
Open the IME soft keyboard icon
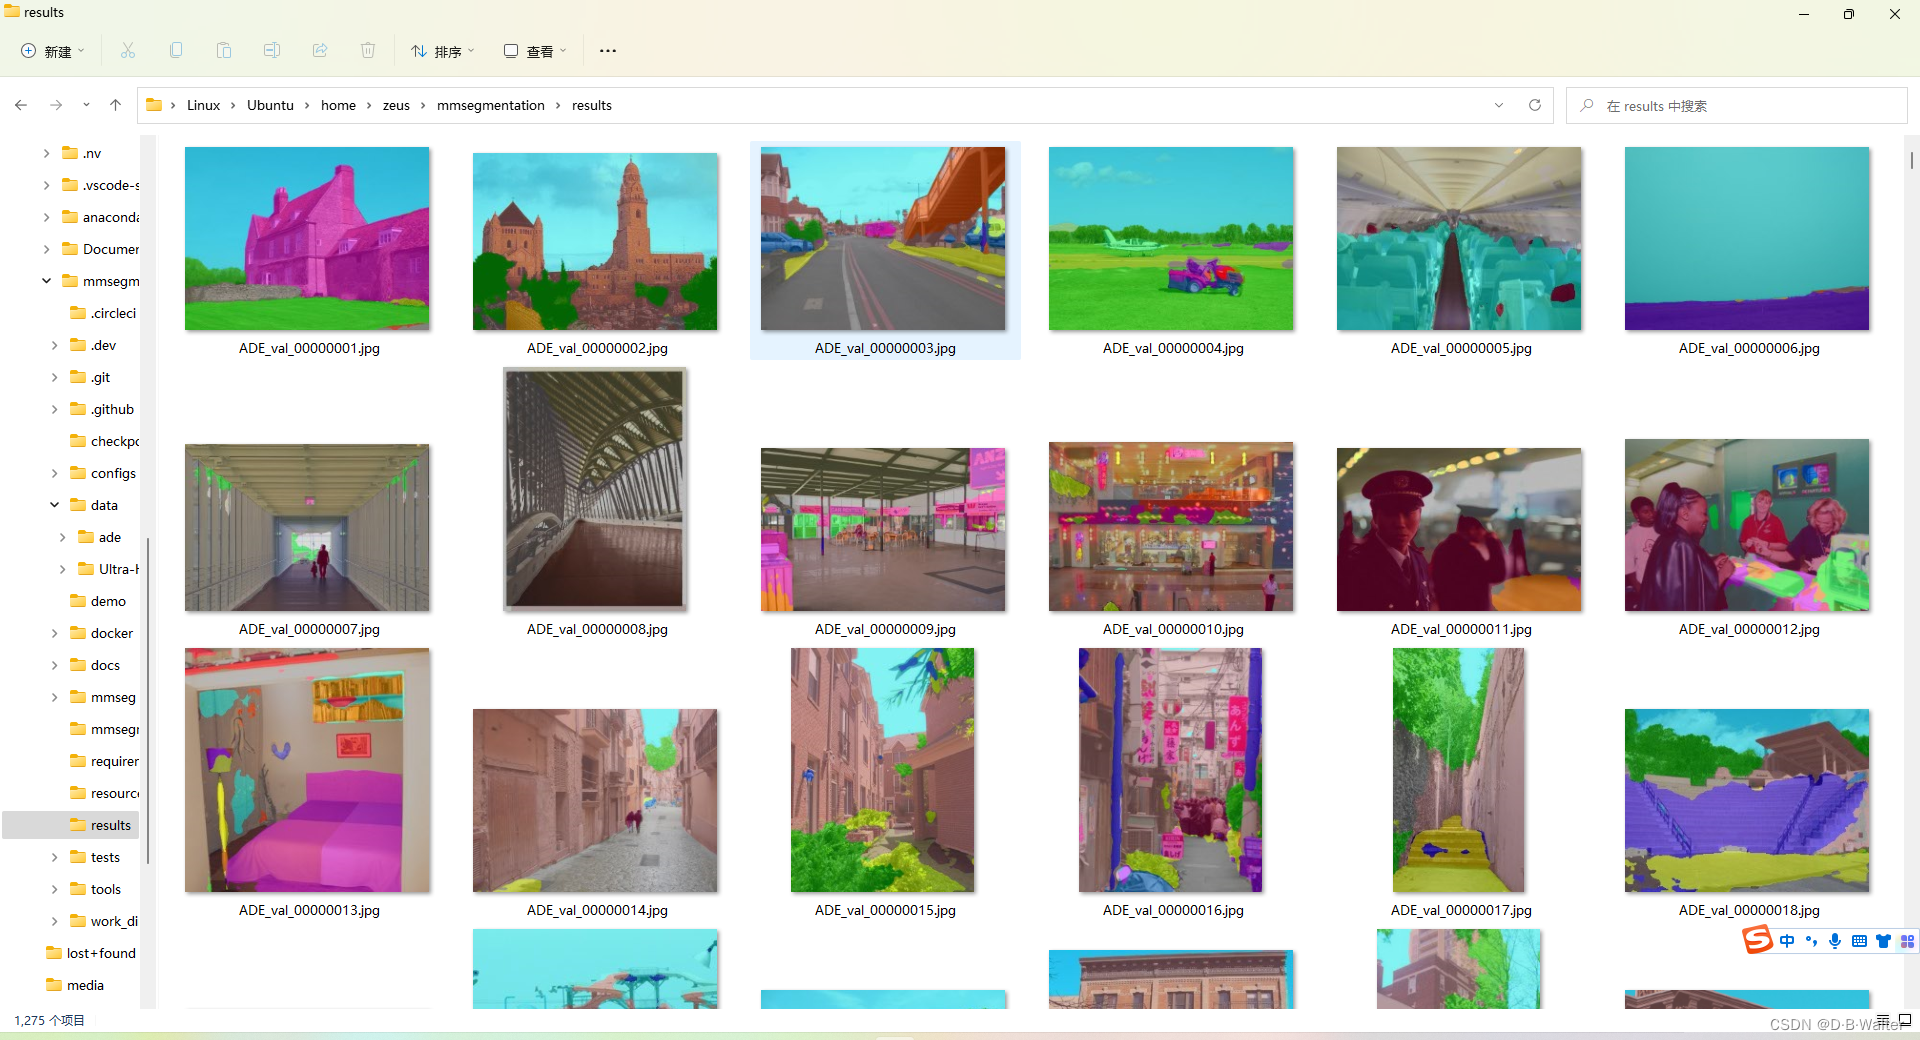[x=1859, y=941]
